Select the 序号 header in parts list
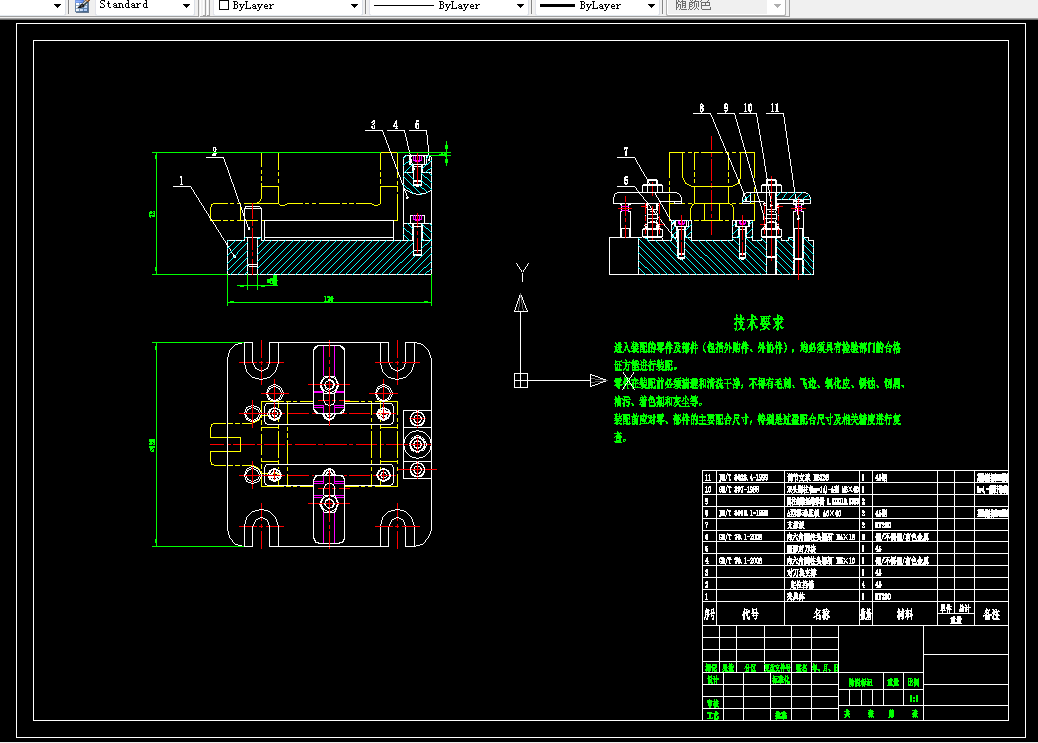This screenshot has height=743, width=1038. [710, 614]
